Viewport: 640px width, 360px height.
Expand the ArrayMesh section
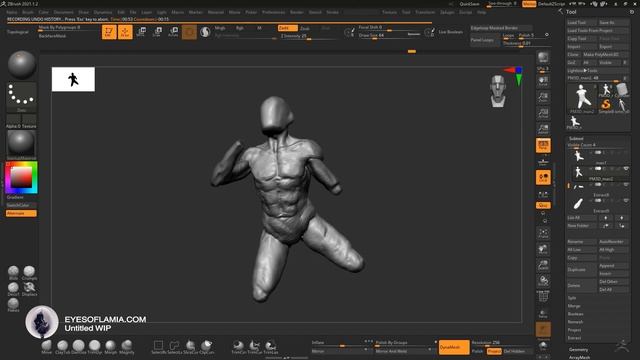pos(580,357)
